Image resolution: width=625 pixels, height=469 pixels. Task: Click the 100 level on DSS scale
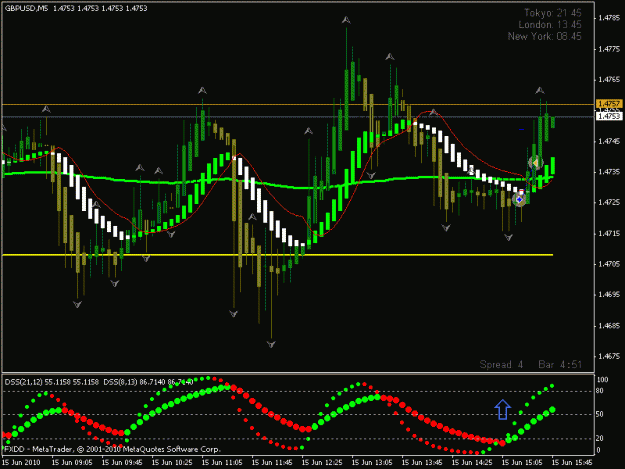602,379
